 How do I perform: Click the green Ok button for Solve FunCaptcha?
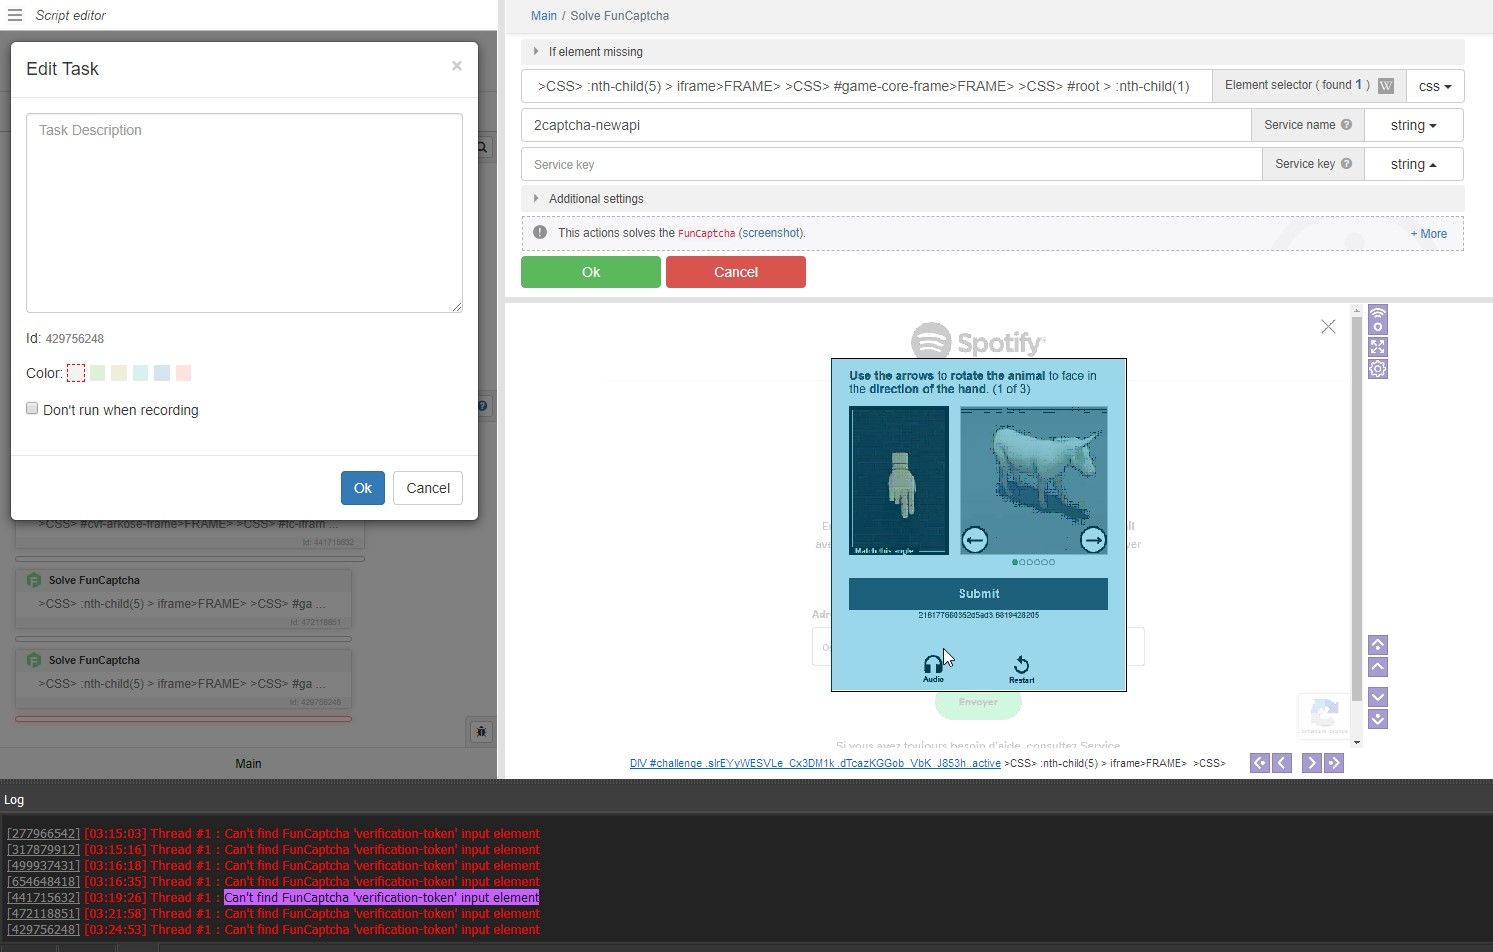590,271
